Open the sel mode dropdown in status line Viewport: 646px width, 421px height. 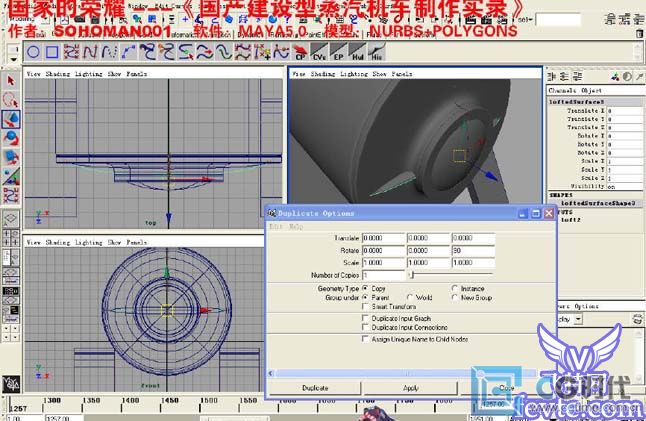click(525, 19)
